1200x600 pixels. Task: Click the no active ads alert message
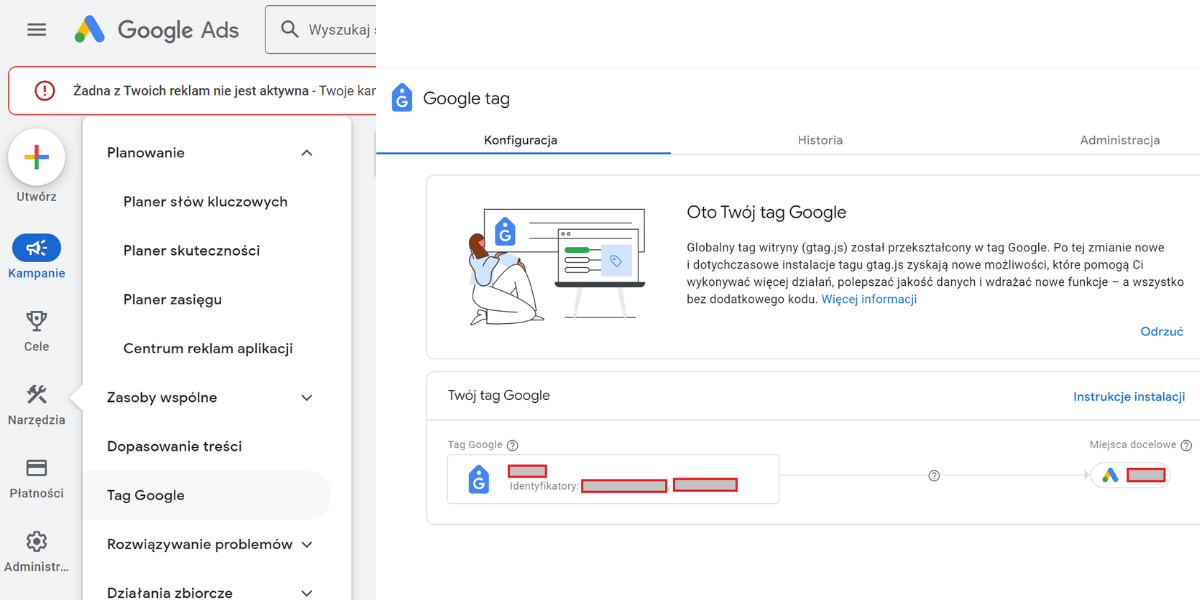(x=225, y=90)
